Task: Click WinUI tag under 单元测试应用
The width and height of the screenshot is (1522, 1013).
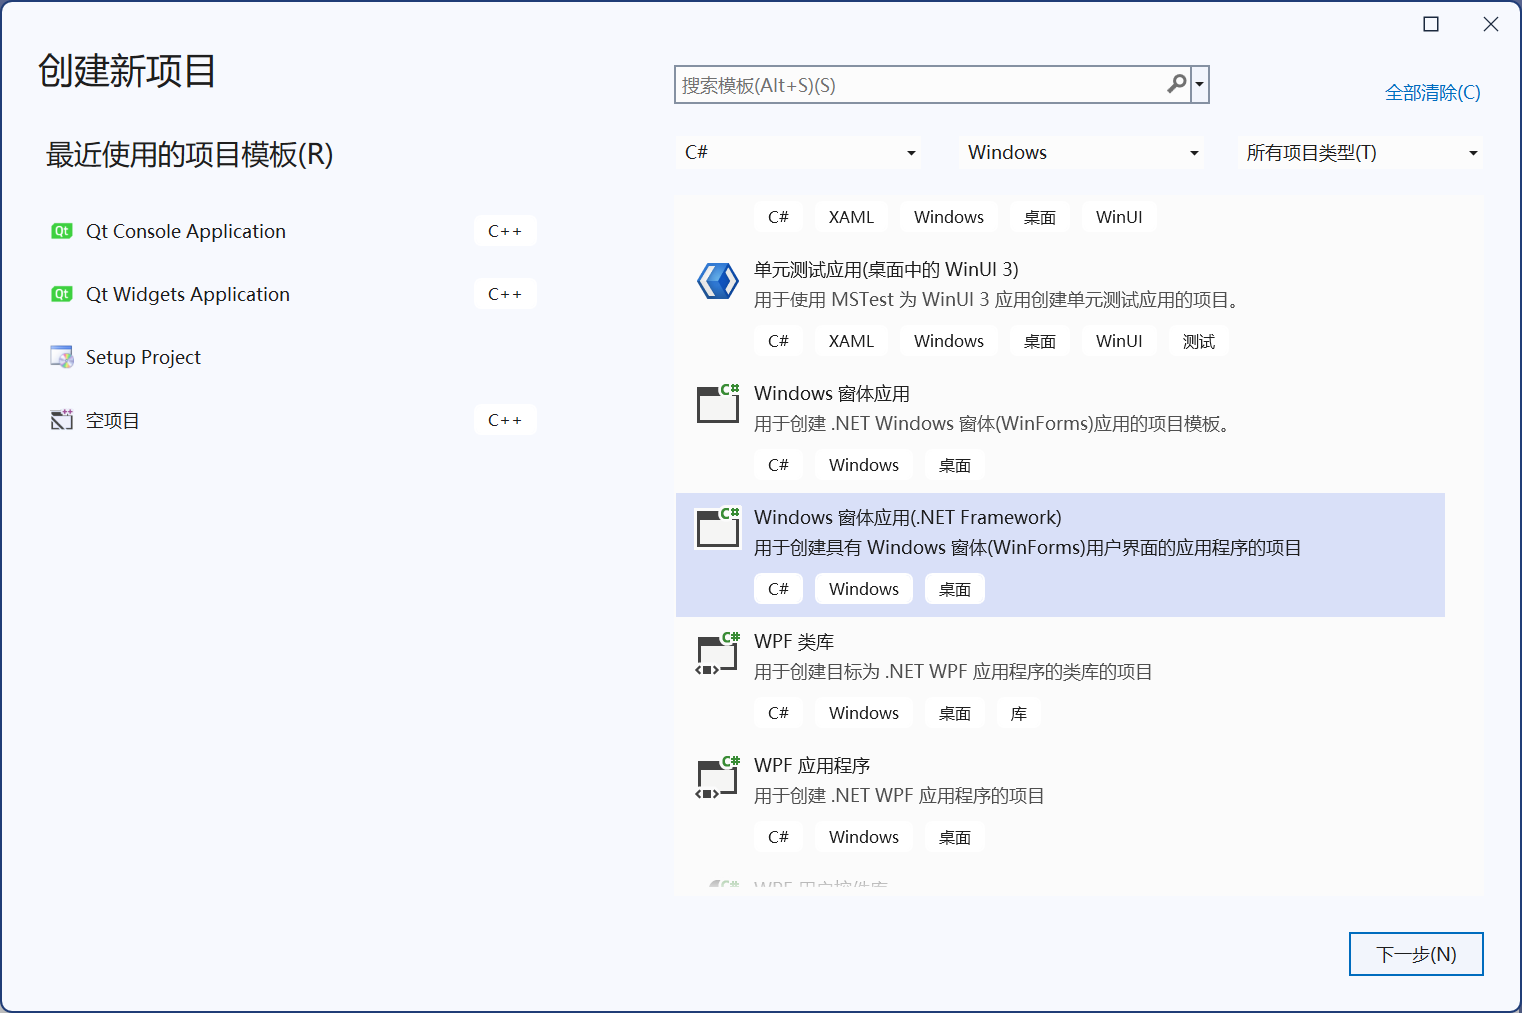Action: 1119,341
